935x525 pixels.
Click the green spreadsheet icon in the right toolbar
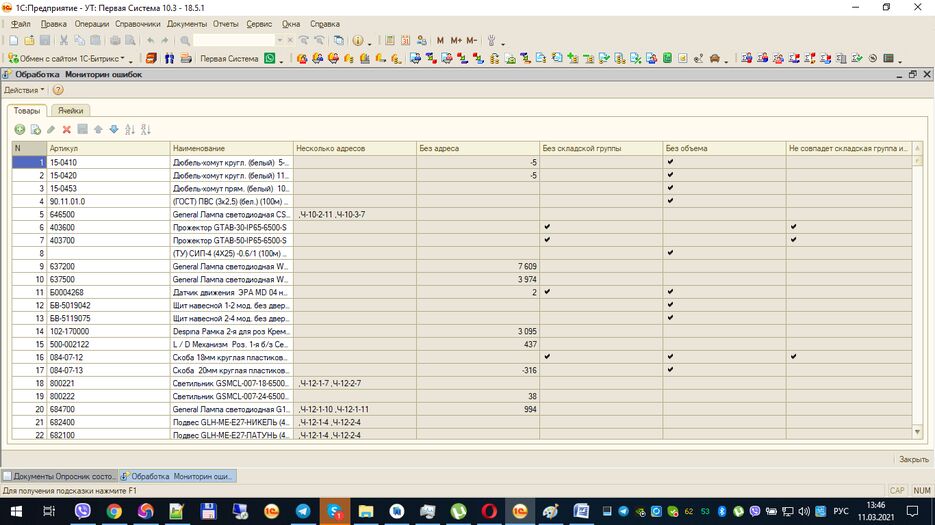pos(667,58)
